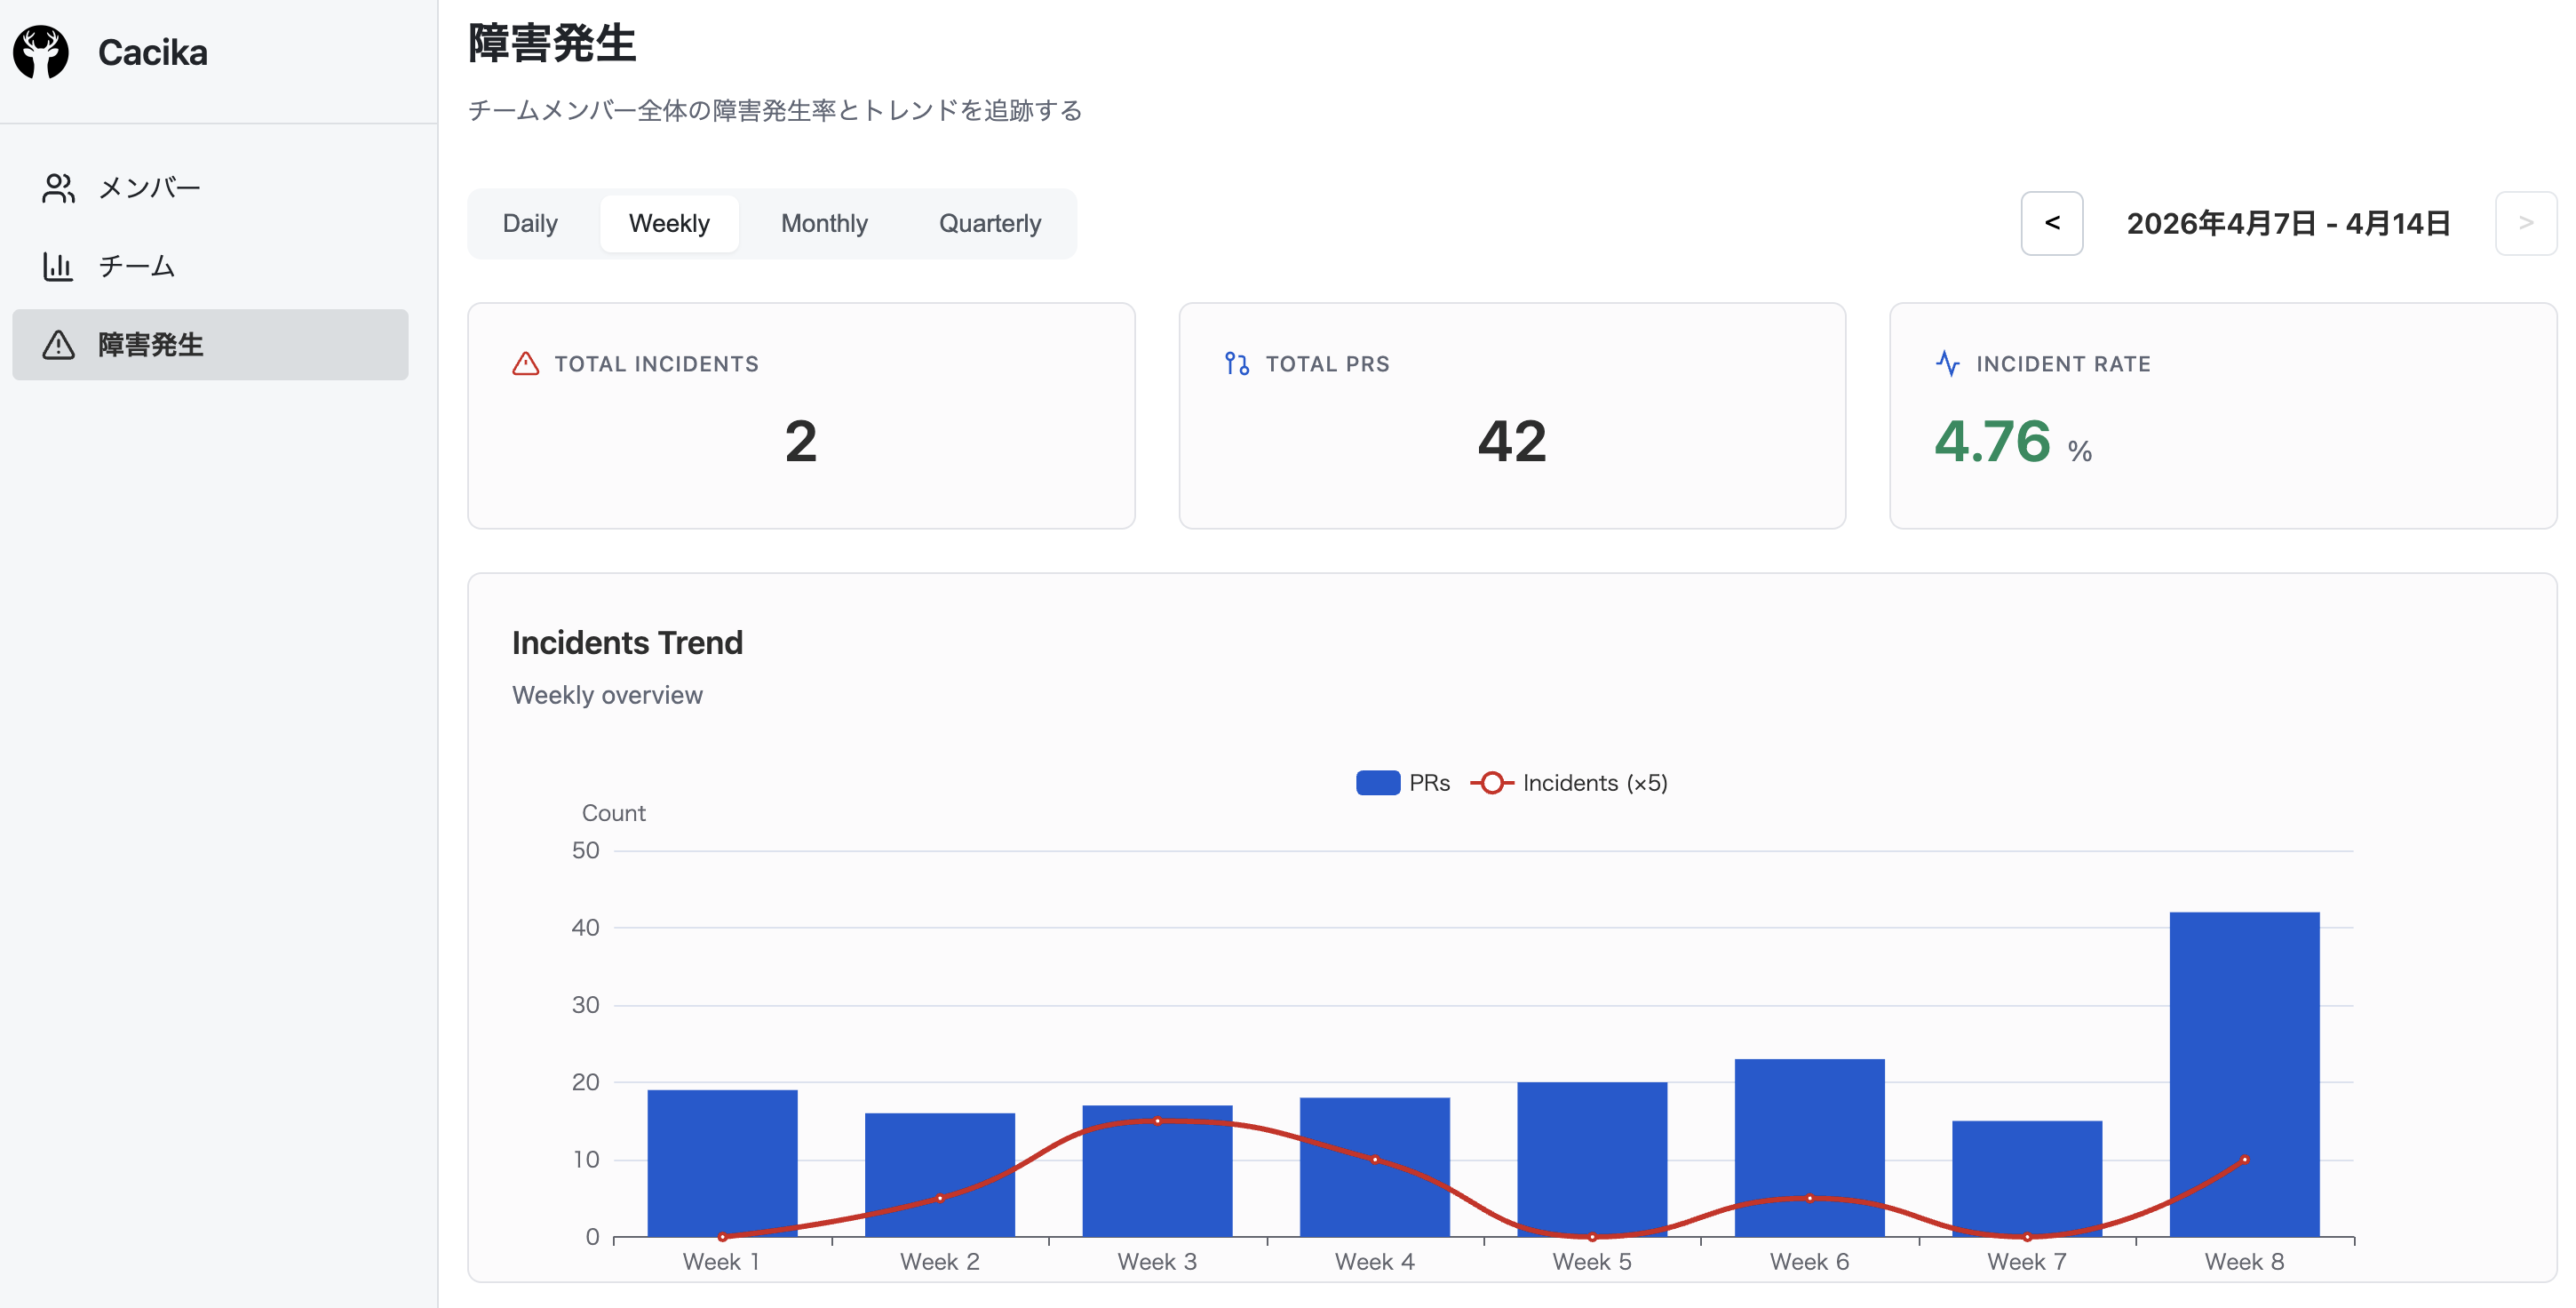Click the Incidents (×5) red circle legend marker
Image resolution: width=2576 pixels, height=1308 pixels.
tap(1491, 783)
